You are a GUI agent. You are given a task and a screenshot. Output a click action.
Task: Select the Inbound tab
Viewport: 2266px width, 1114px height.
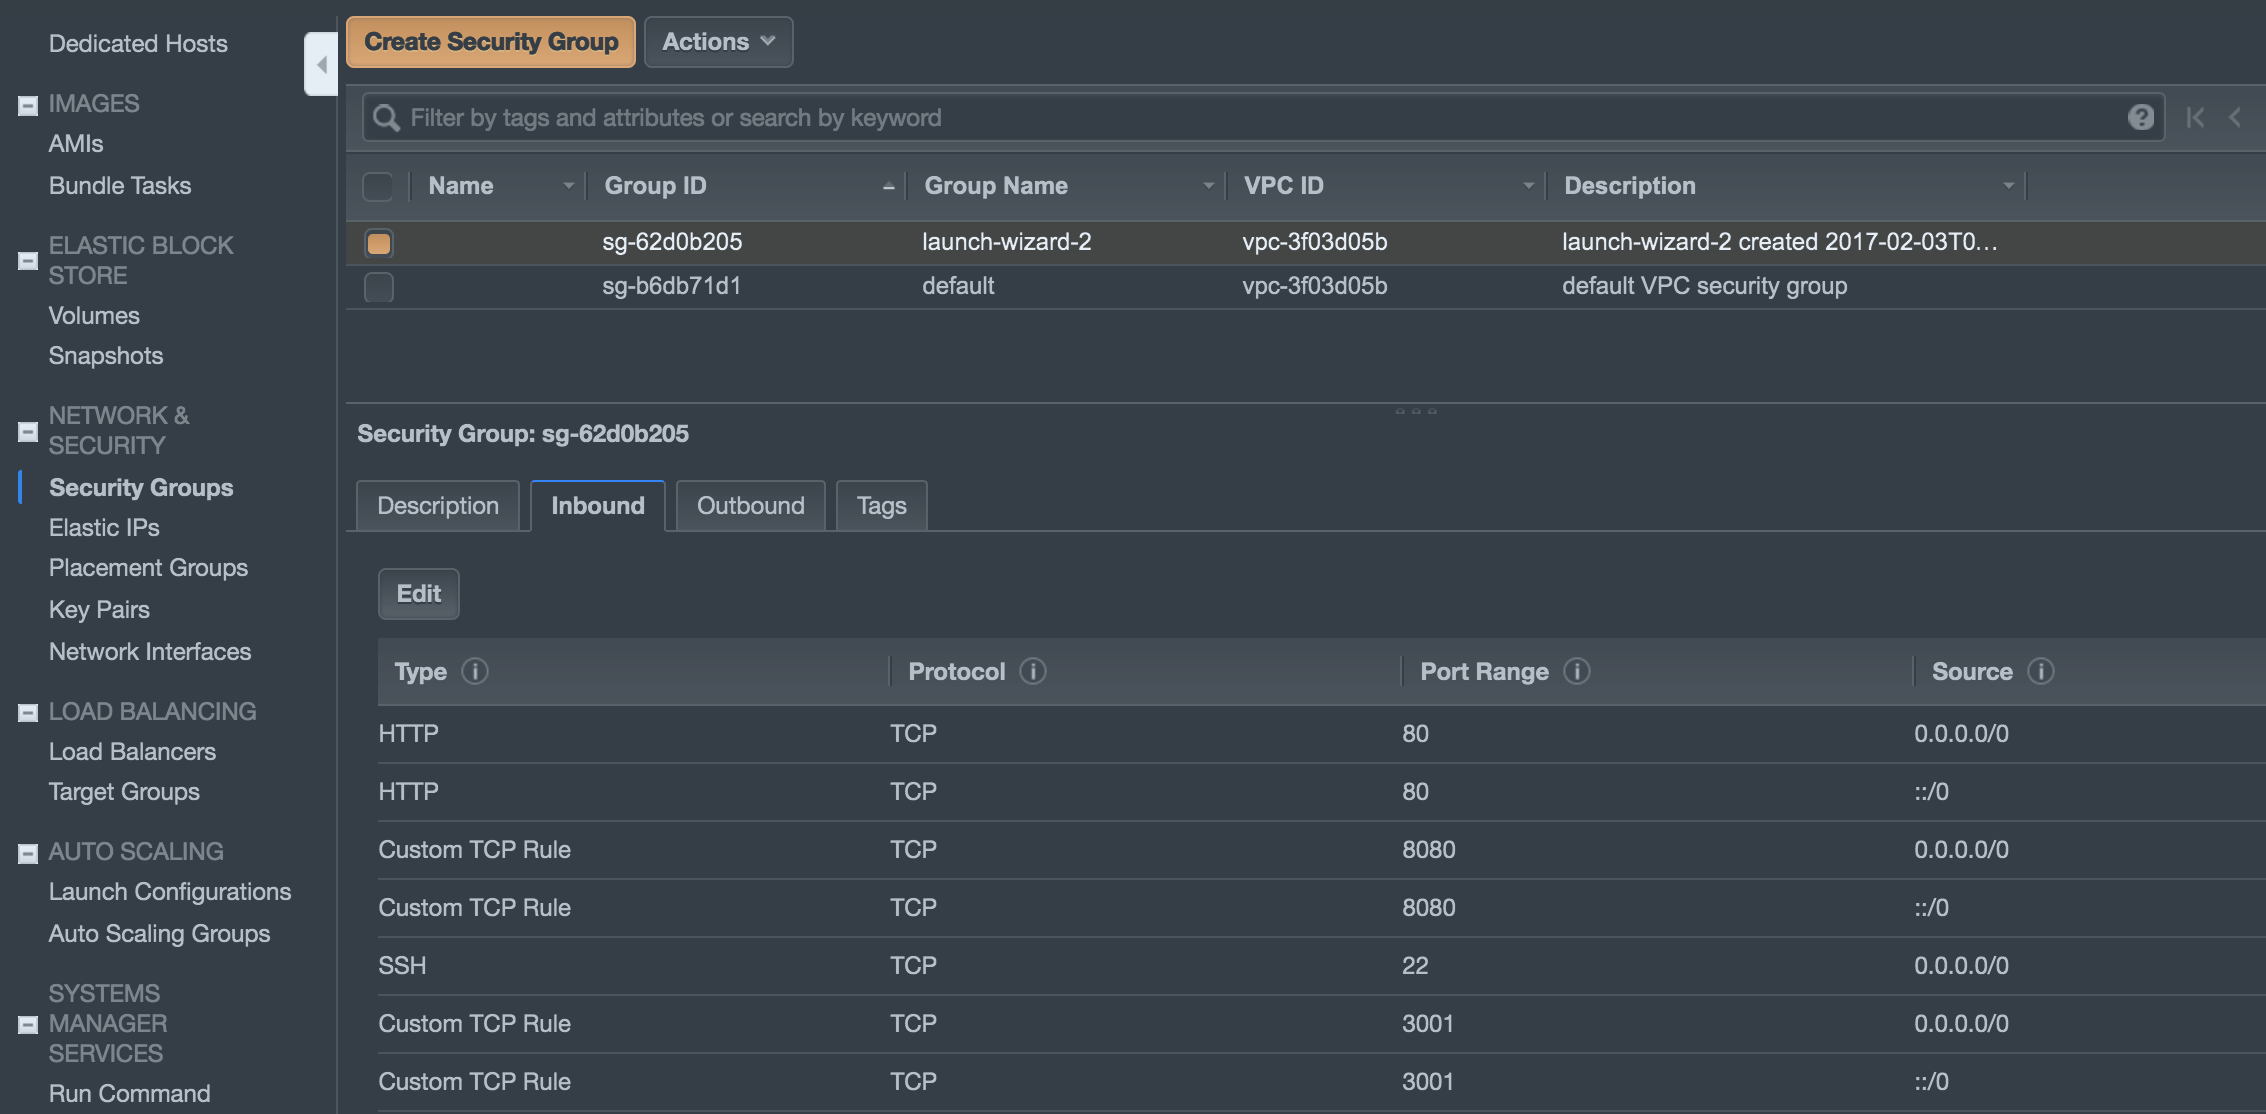[598, 506]
